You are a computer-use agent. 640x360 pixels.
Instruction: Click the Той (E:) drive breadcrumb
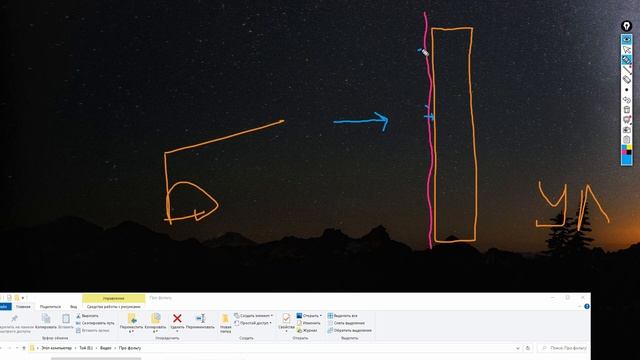point(86,348)
